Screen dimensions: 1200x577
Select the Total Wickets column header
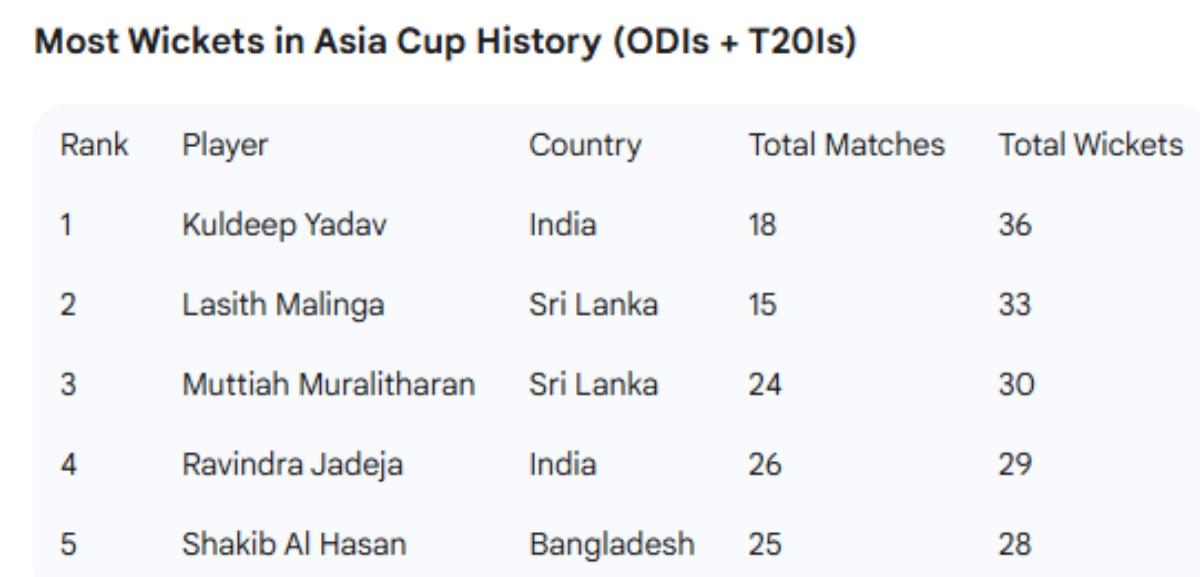1090,145
